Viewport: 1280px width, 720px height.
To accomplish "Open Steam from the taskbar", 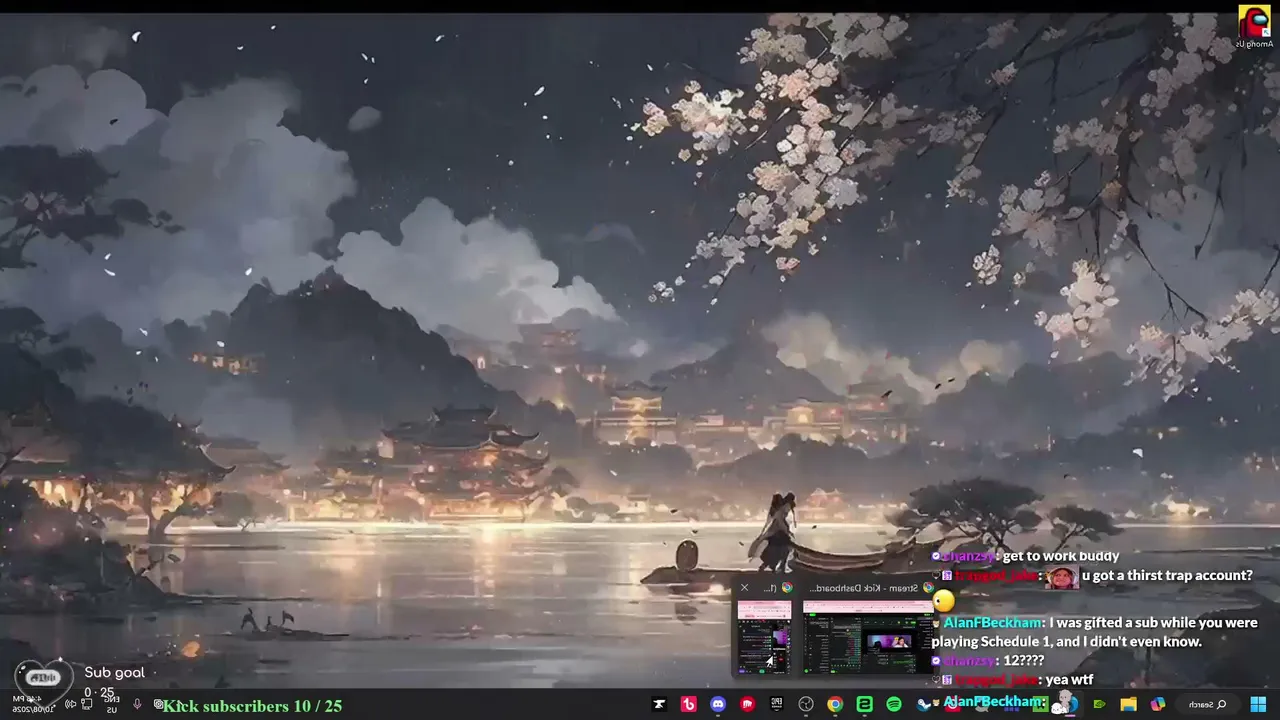I will [x=923, y=704].
